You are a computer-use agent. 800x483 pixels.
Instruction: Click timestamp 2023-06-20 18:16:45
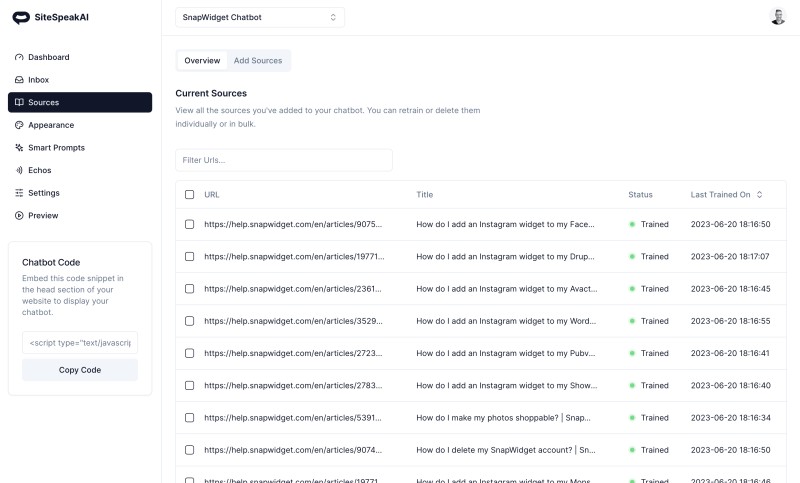coord(731,289)
